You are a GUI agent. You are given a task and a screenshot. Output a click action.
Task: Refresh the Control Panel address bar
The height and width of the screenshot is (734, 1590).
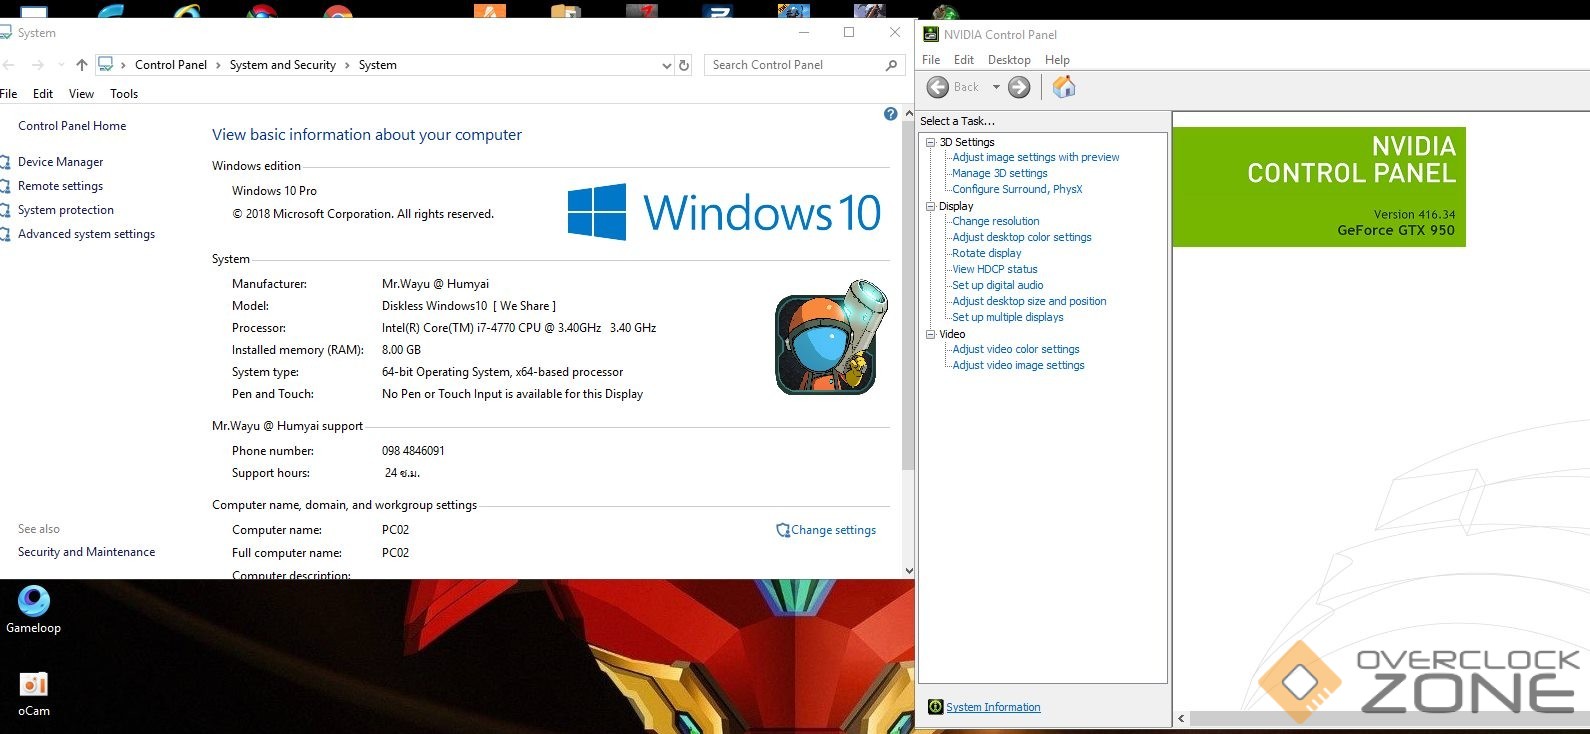[x=684, y=65]
